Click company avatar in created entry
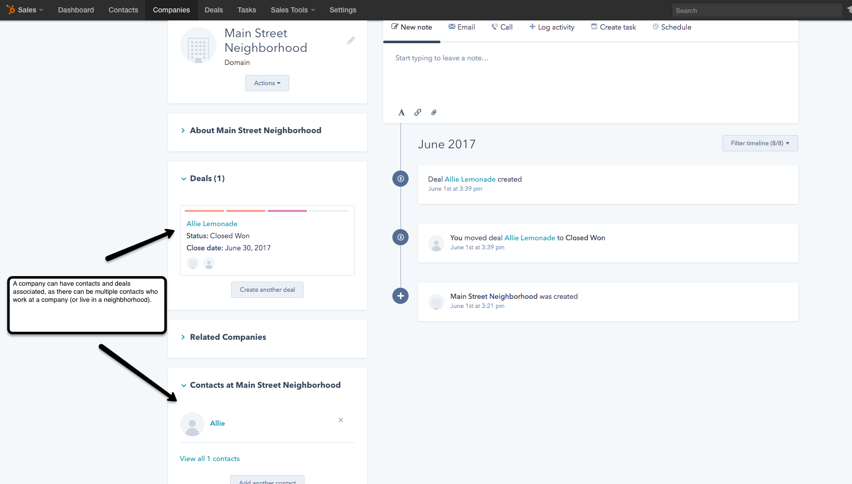 pos(436,301)
